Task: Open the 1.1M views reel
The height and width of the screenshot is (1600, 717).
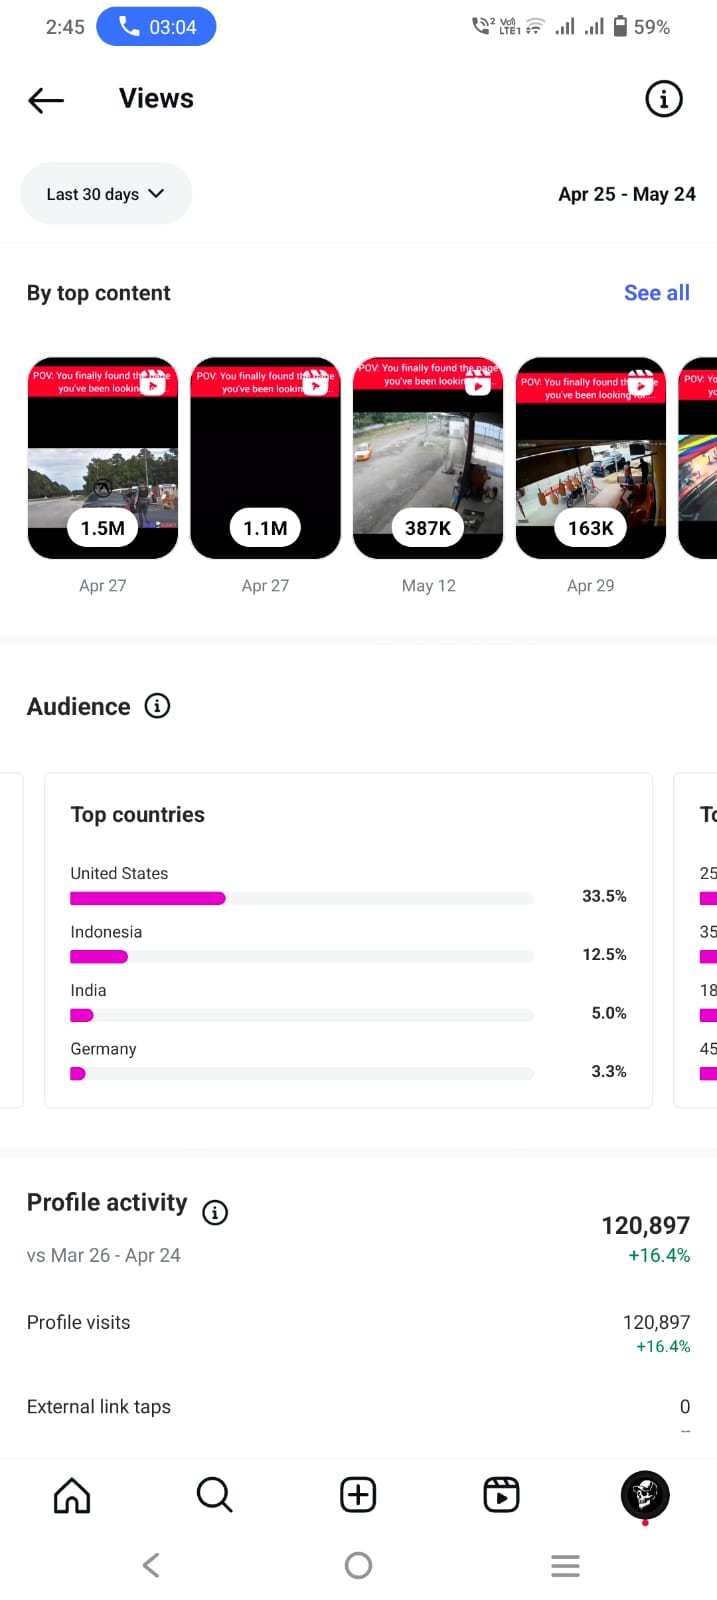Action: pos(265,458)
